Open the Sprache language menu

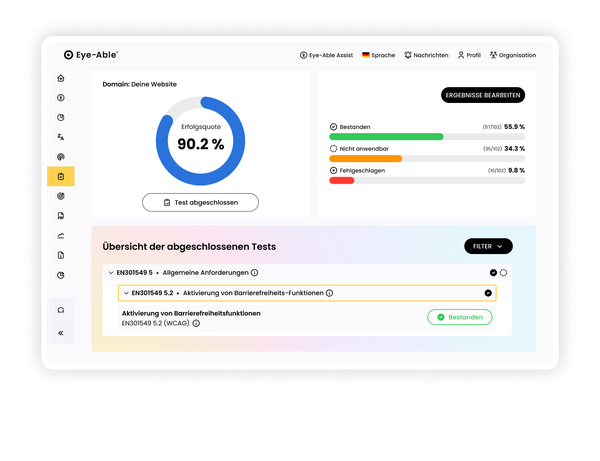tap(378, 55)
